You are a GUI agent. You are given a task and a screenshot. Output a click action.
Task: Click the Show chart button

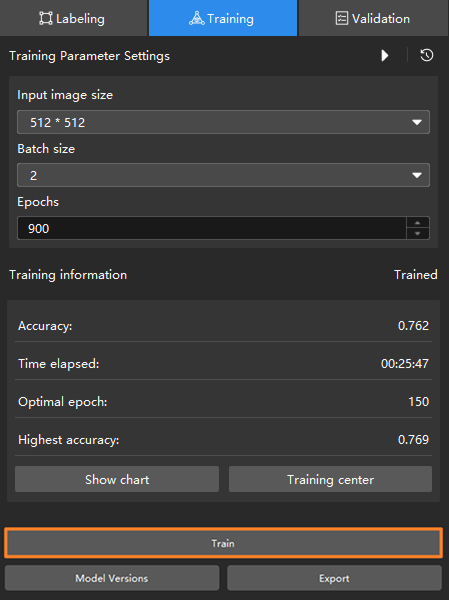(x=117, y=479)
